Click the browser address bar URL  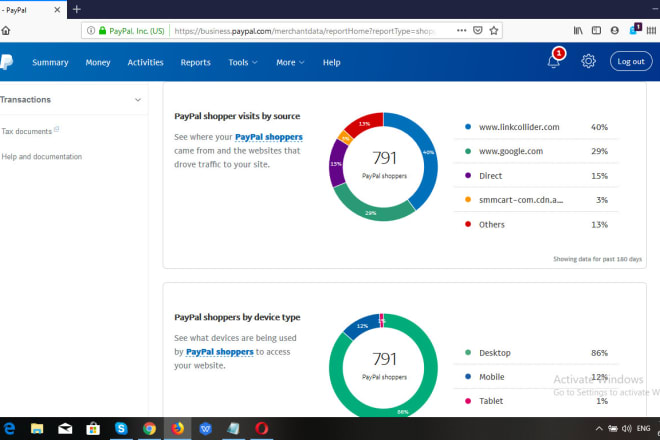pos(305,31)
